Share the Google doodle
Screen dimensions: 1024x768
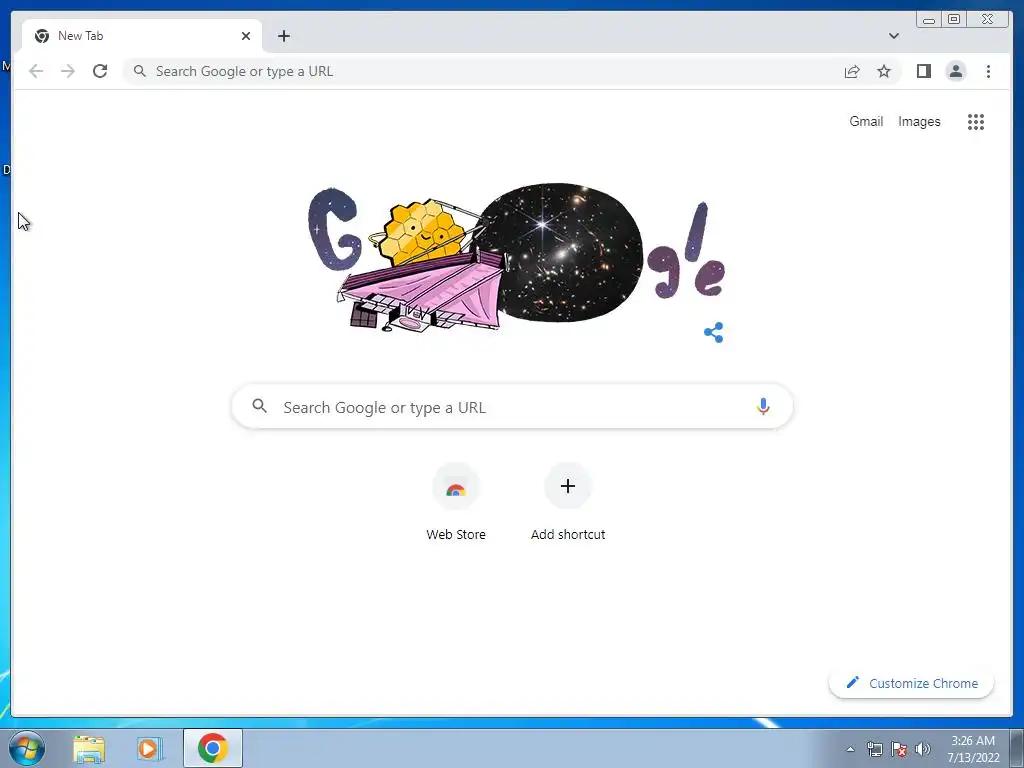[x=714, y=332]
